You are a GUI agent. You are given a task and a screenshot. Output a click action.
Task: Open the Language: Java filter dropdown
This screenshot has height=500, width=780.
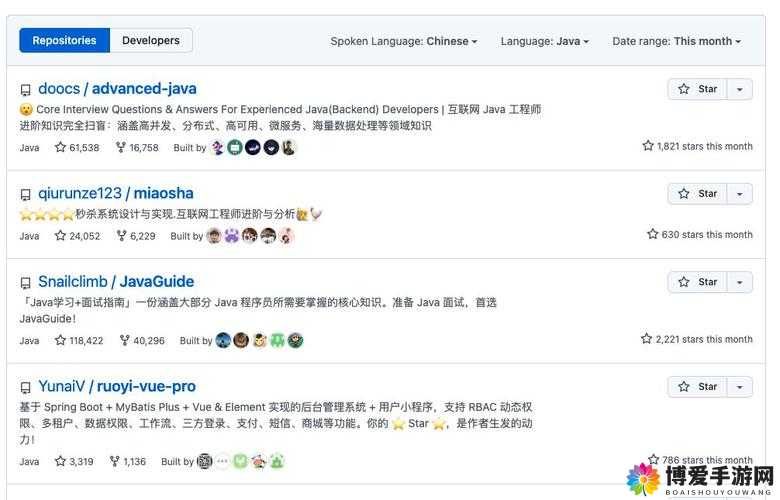(544, 41)
